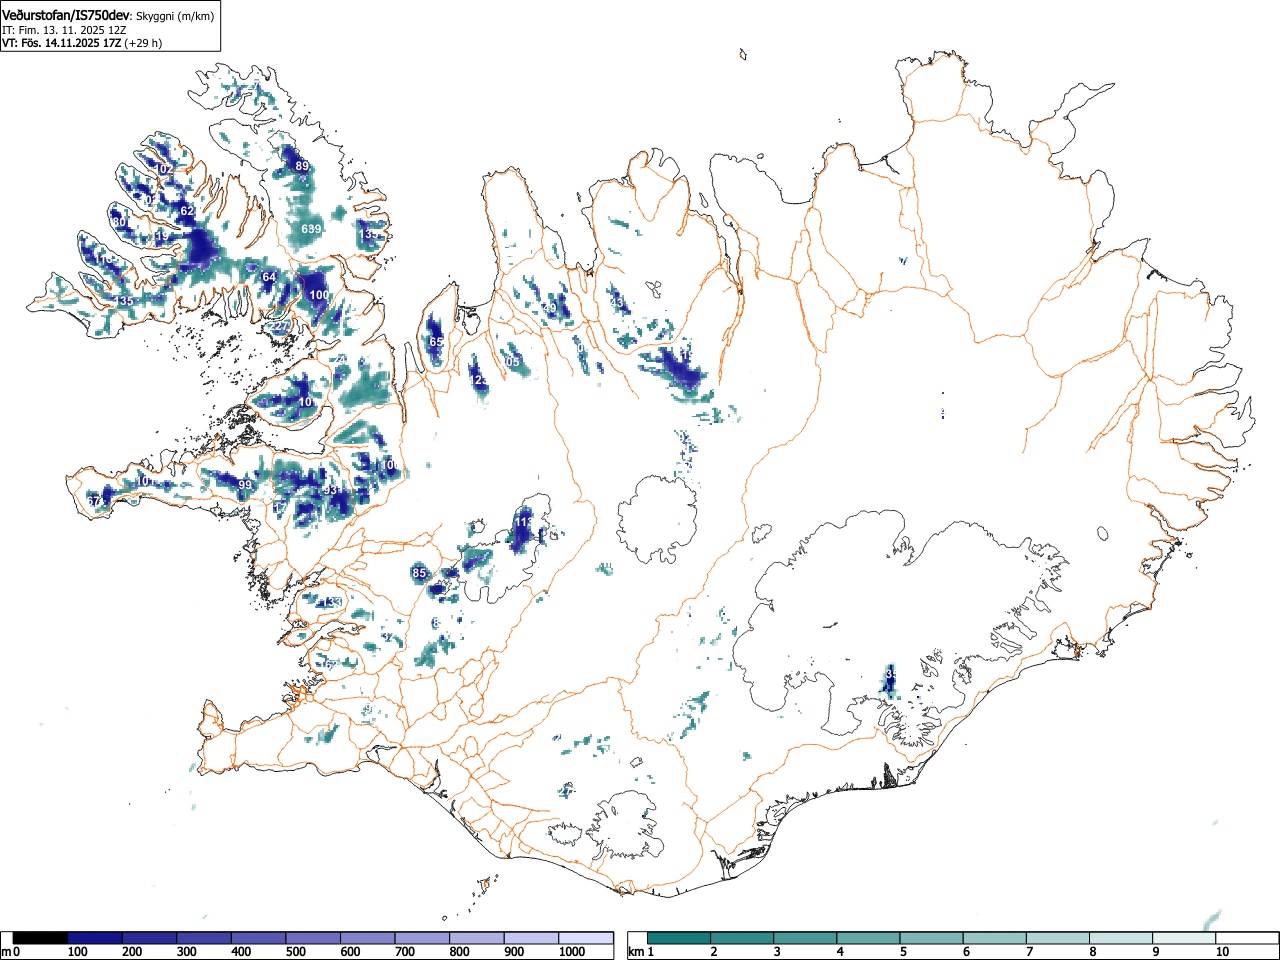Click the 100–200 m dark blue legend swatch
The image size is (1280, 960).
point(95,938)
